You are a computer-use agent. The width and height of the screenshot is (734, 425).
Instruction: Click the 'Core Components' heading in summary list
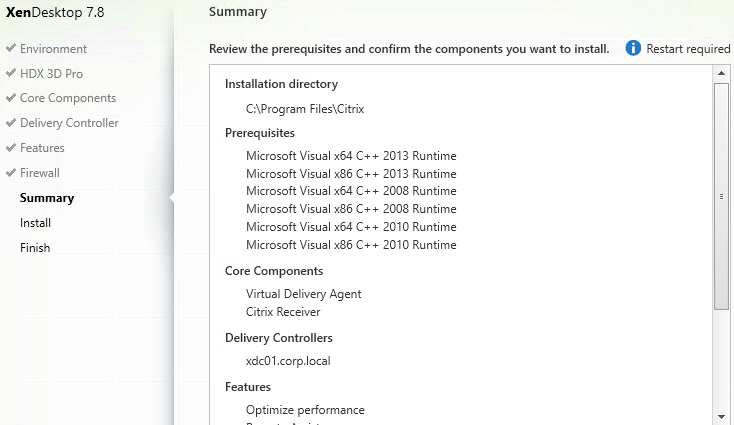coord(274,271)
